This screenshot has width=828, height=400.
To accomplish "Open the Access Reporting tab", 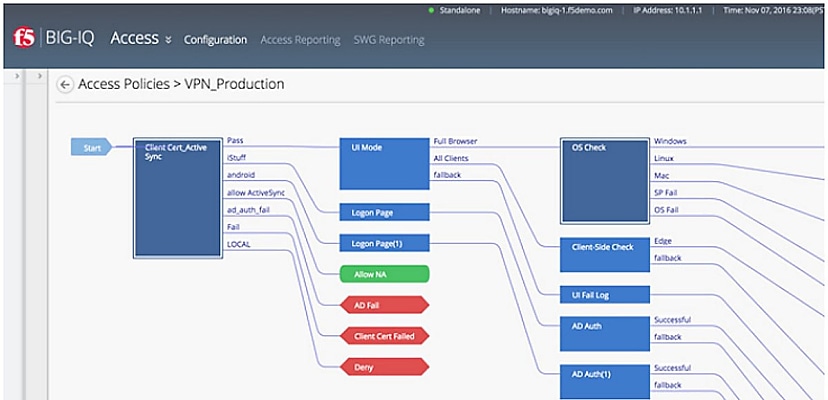I will [300, 40].
